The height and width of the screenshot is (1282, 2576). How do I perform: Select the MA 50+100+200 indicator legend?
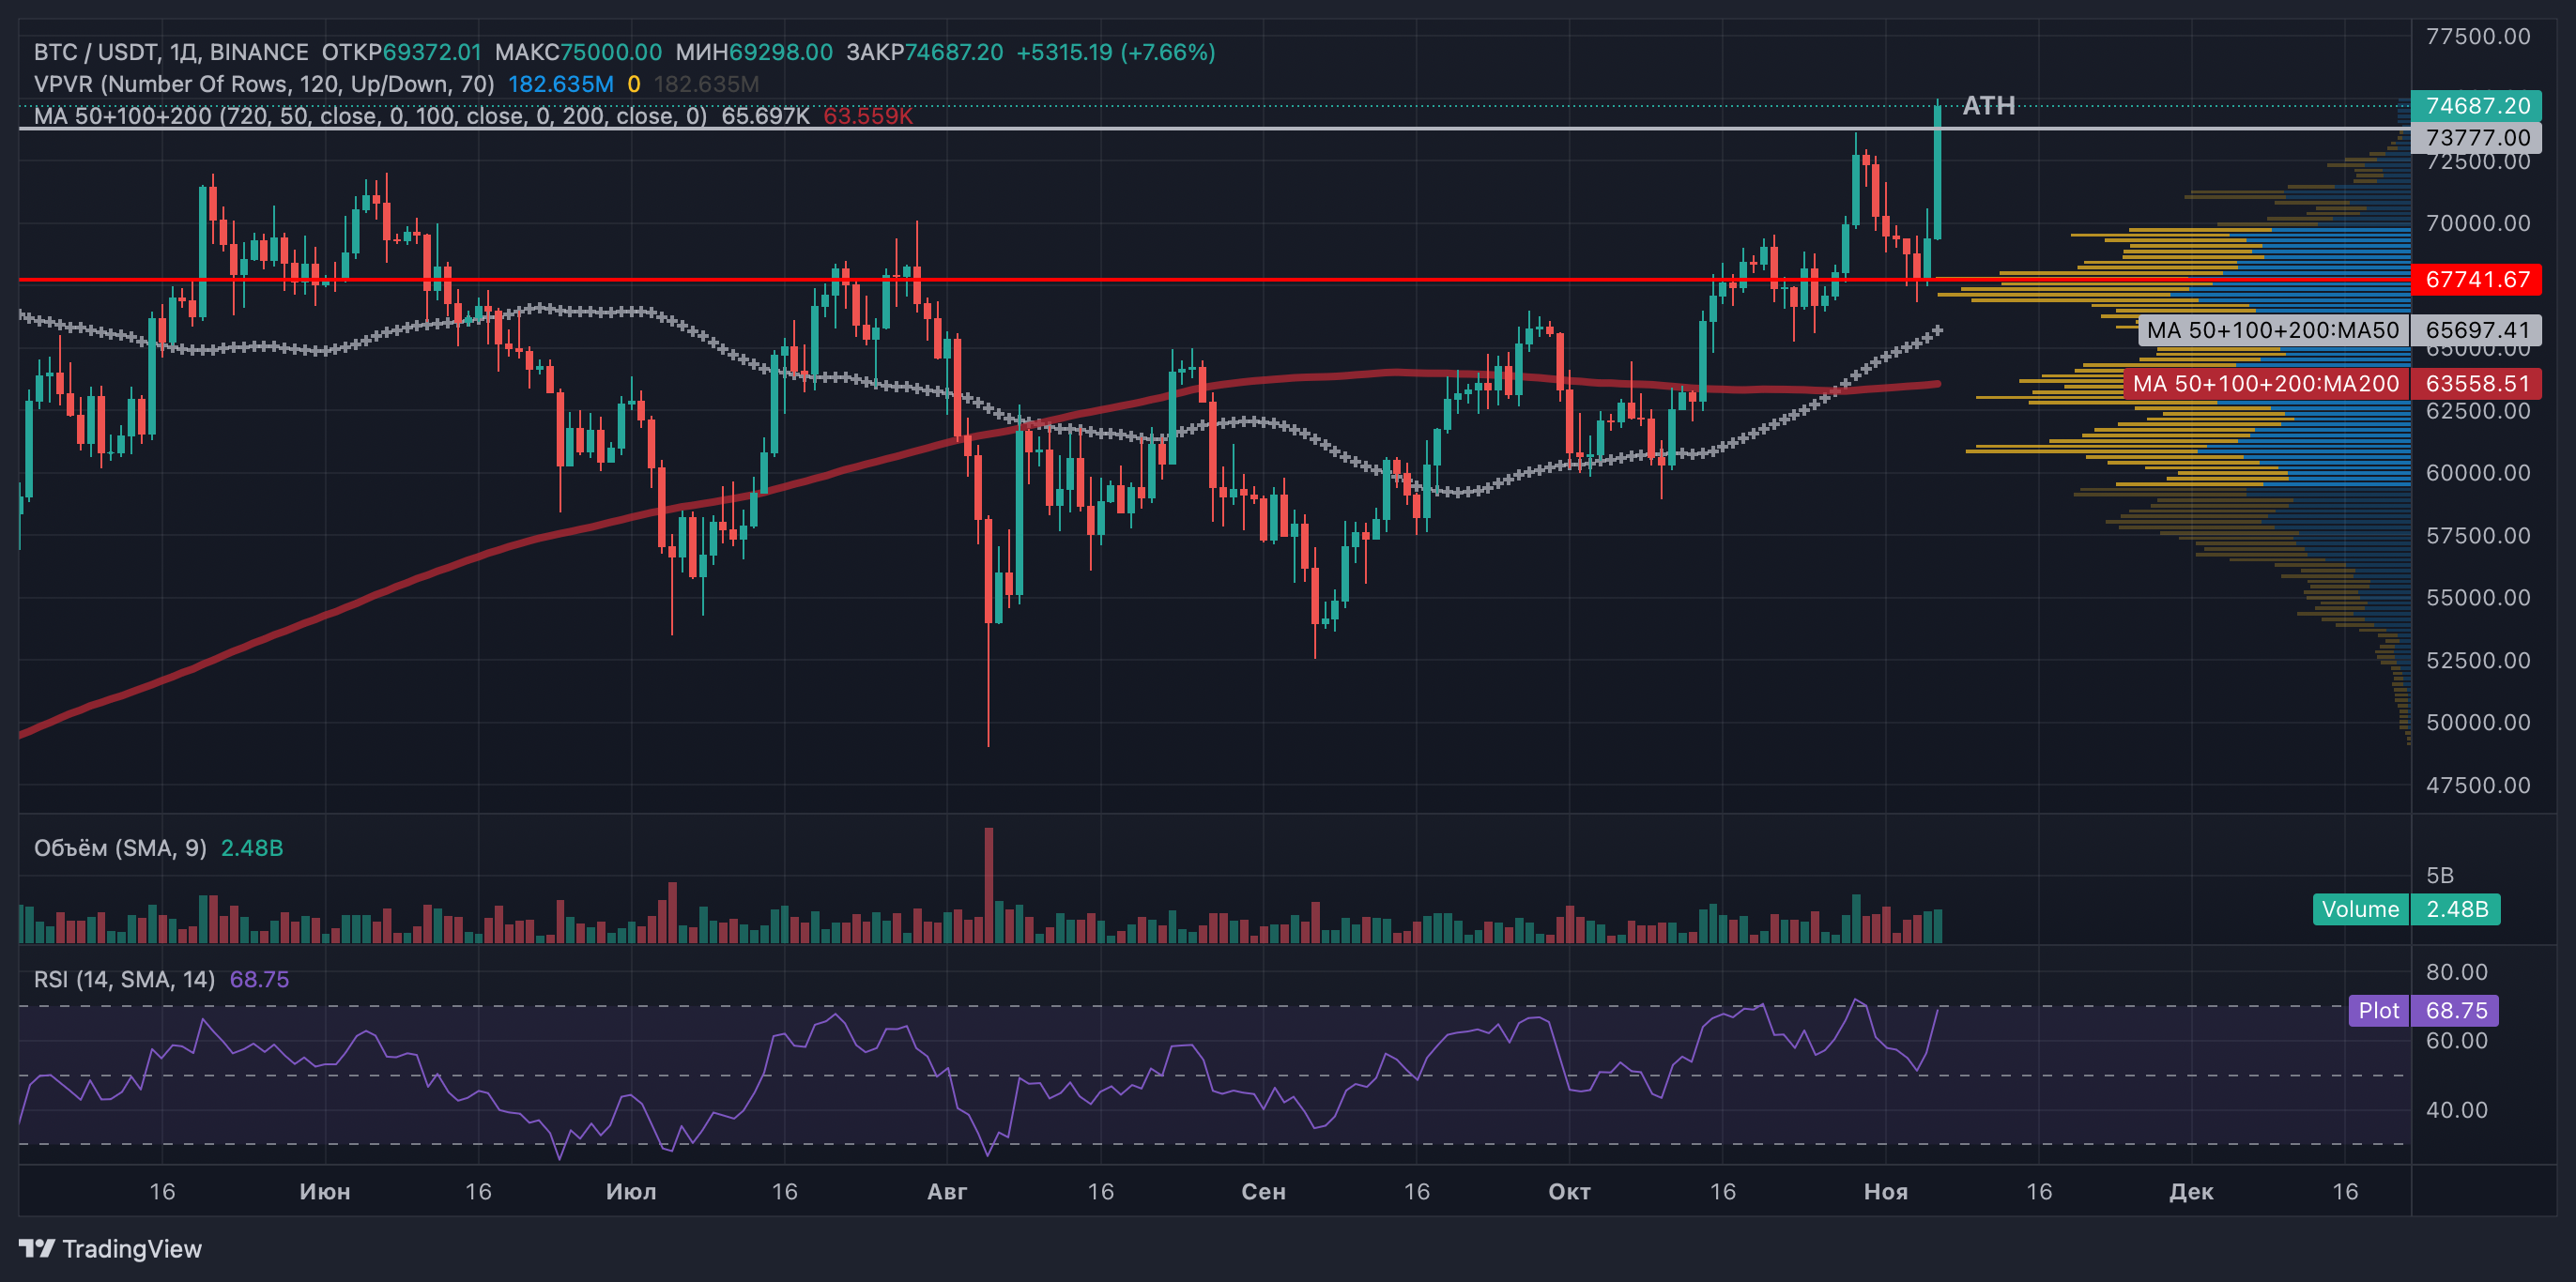coord(370,116)
